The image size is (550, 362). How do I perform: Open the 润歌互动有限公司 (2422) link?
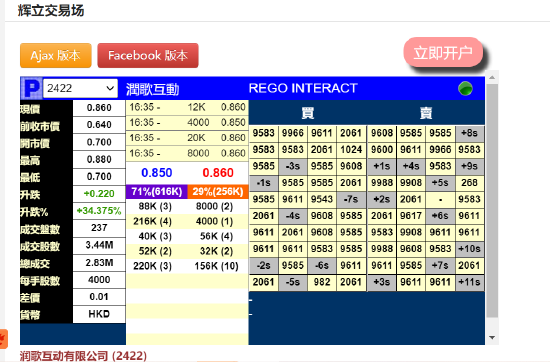83,356
